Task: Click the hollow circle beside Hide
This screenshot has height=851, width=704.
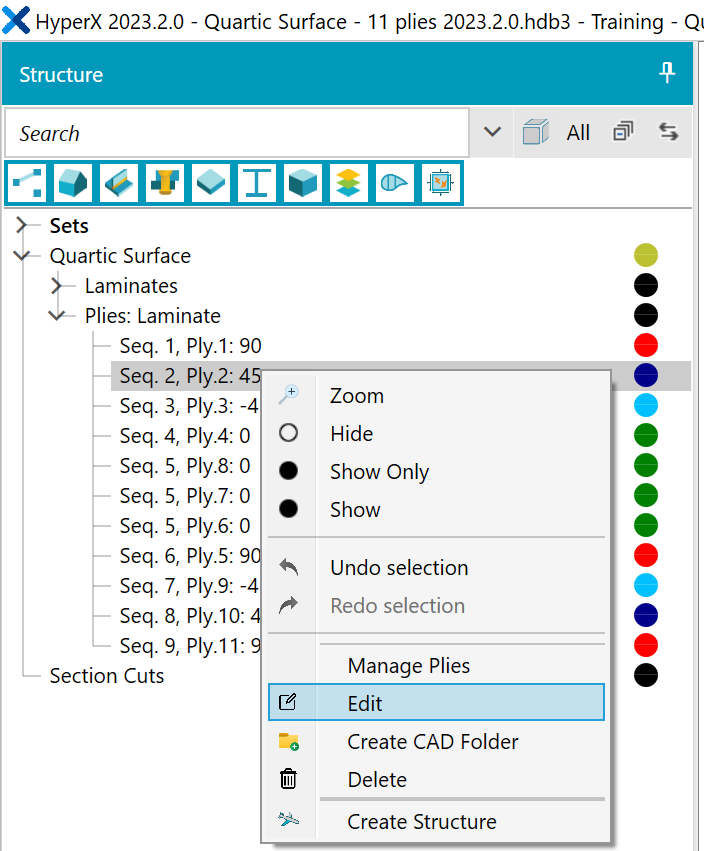Action: 288,433
